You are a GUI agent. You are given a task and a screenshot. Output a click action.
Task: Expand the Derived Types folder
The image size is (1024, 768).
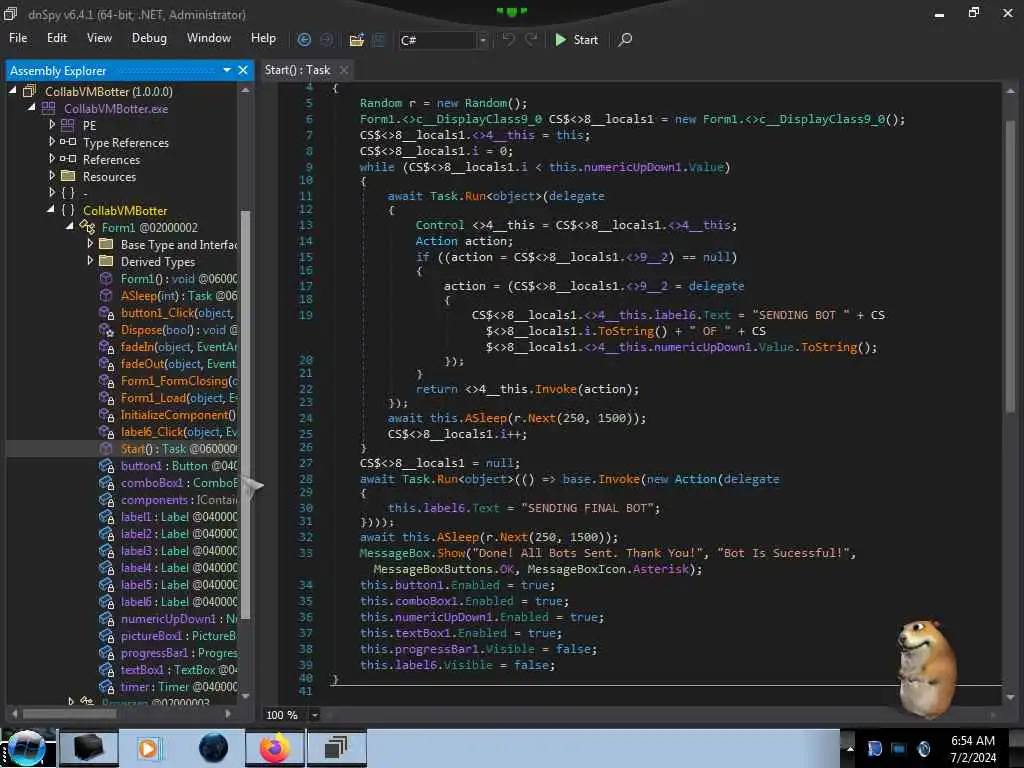(x=90, y=261)
